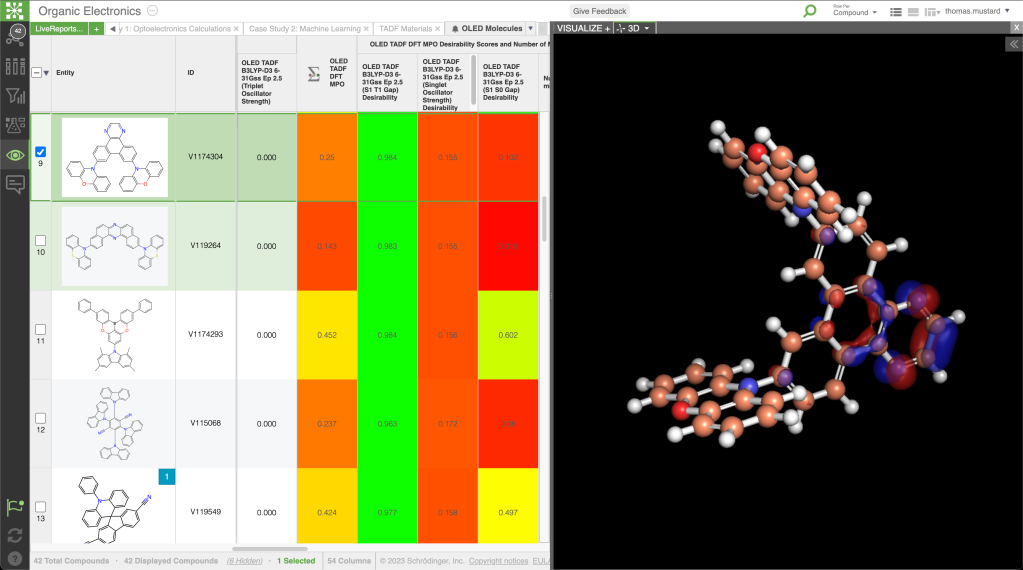Open the LiveDesign snowflake home logo
This screenshot has width=1023, height=570.
(x=14, y=10)
